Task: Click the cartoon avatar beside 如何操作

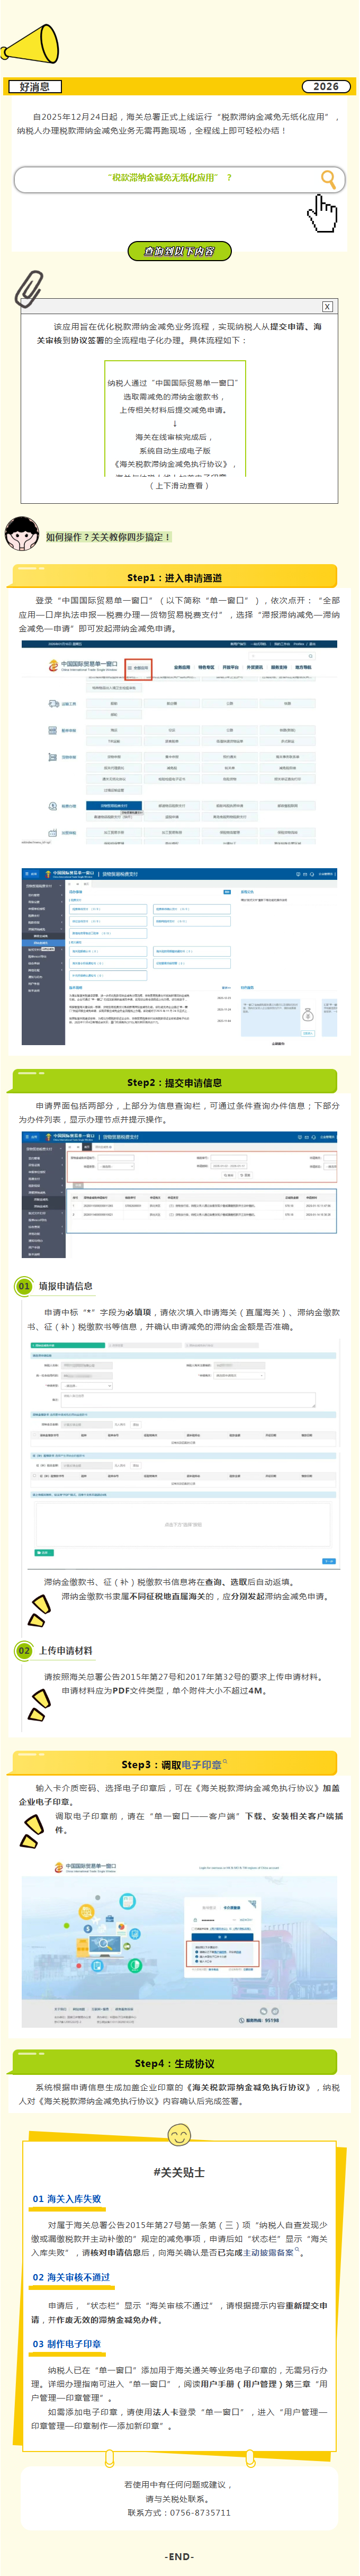Action: coord(22,533)
